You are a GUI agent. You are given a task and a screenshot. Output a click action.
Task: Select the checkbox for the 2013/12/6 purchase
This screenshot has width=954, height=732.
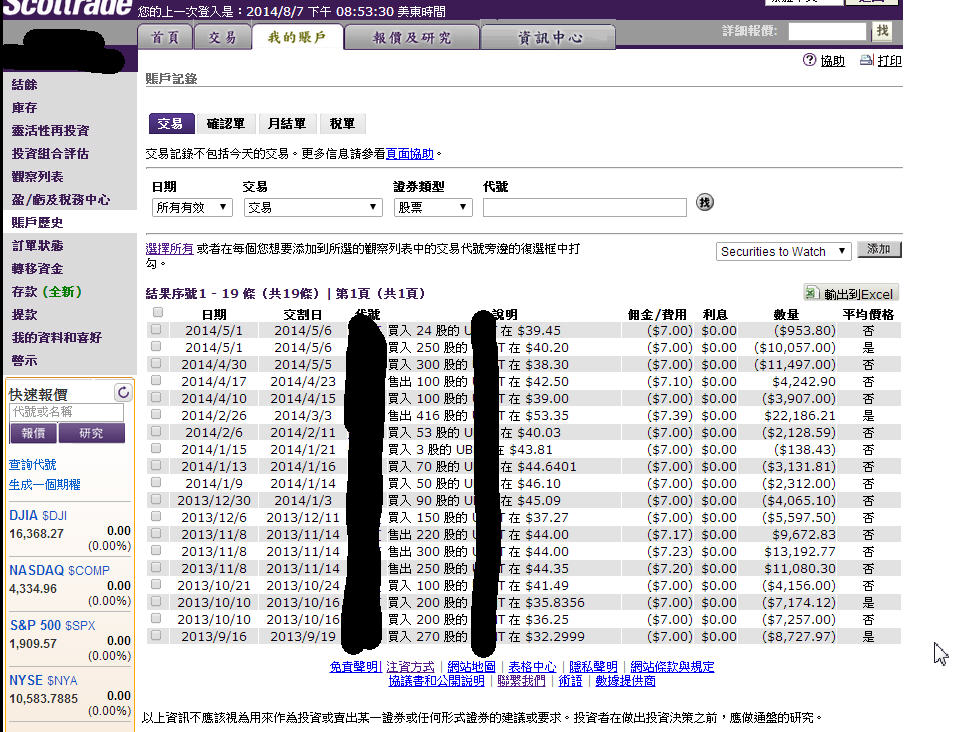[x=156, y=517]
